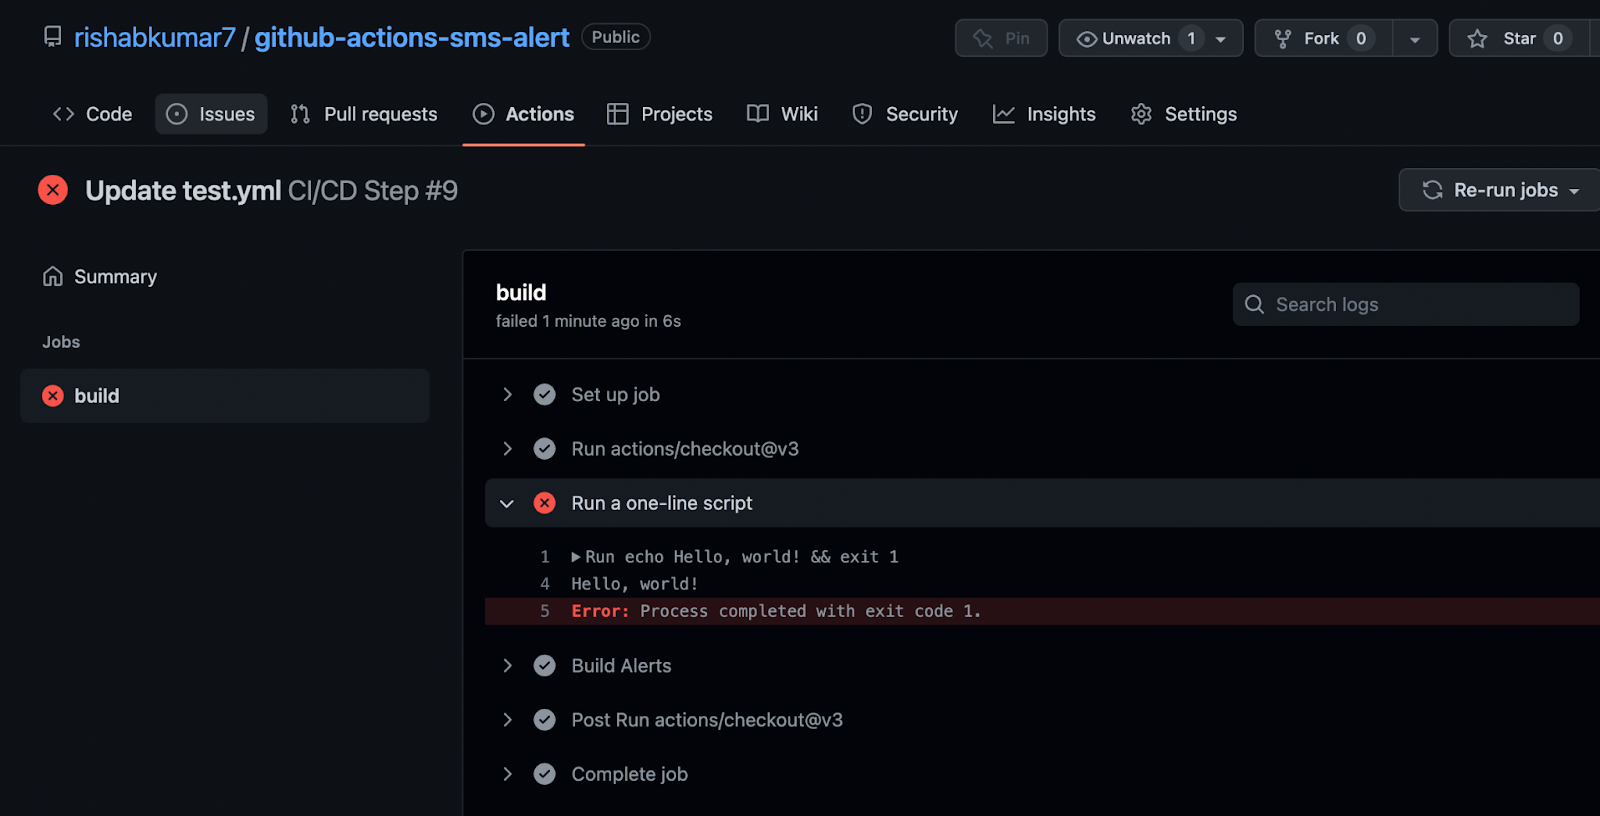Click the check icon for Post Run actions/checkout@v3
The height and width of the screenshot is (816, 1600).
pos(544,720)
